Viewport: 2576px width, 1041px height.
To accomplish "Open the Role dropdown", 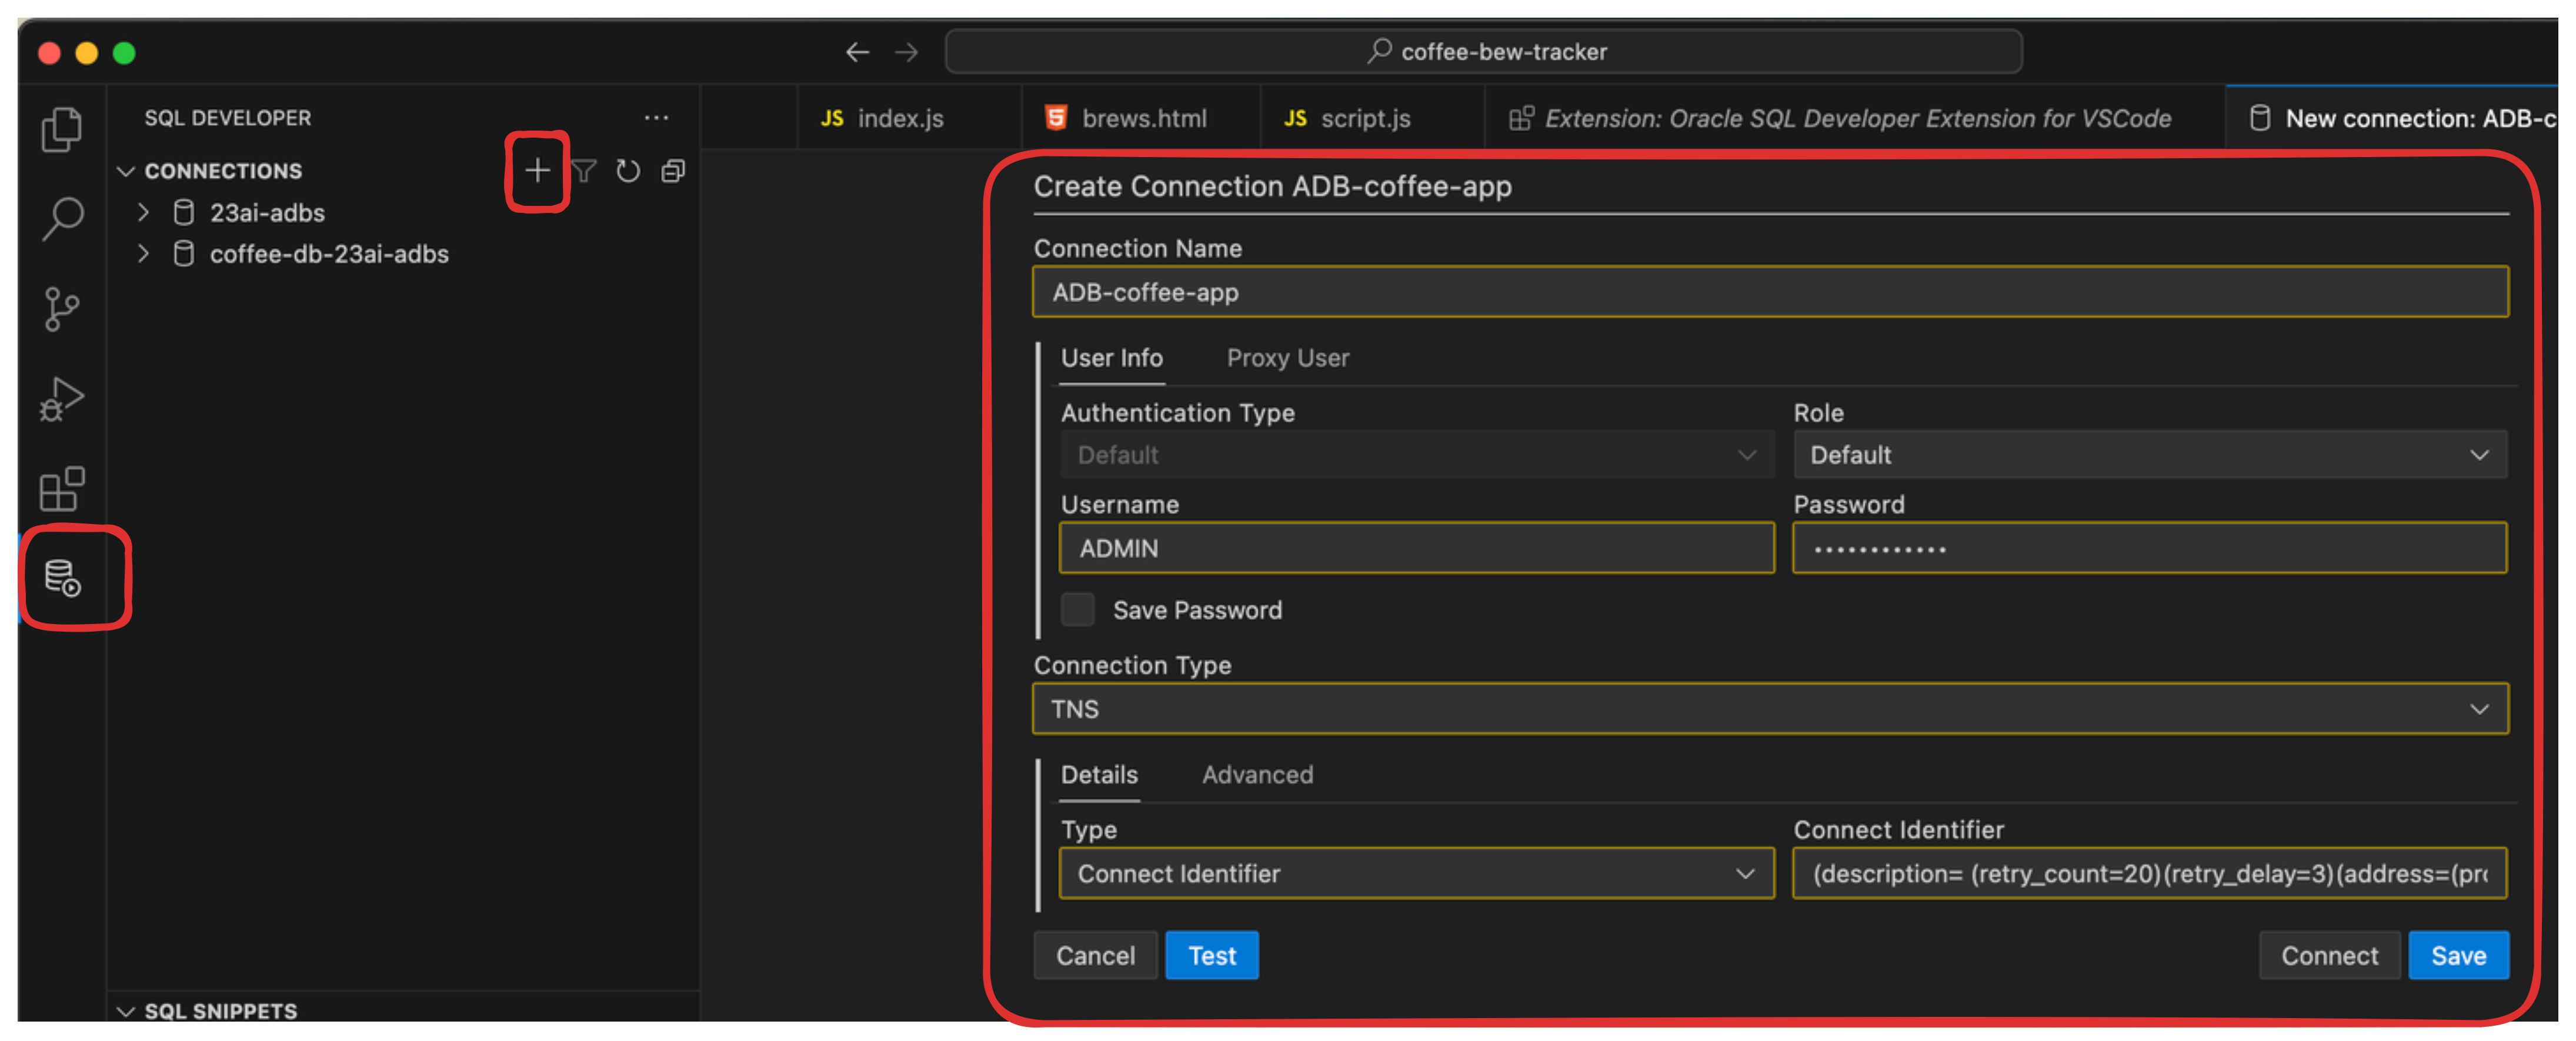I will (2149, 455).
